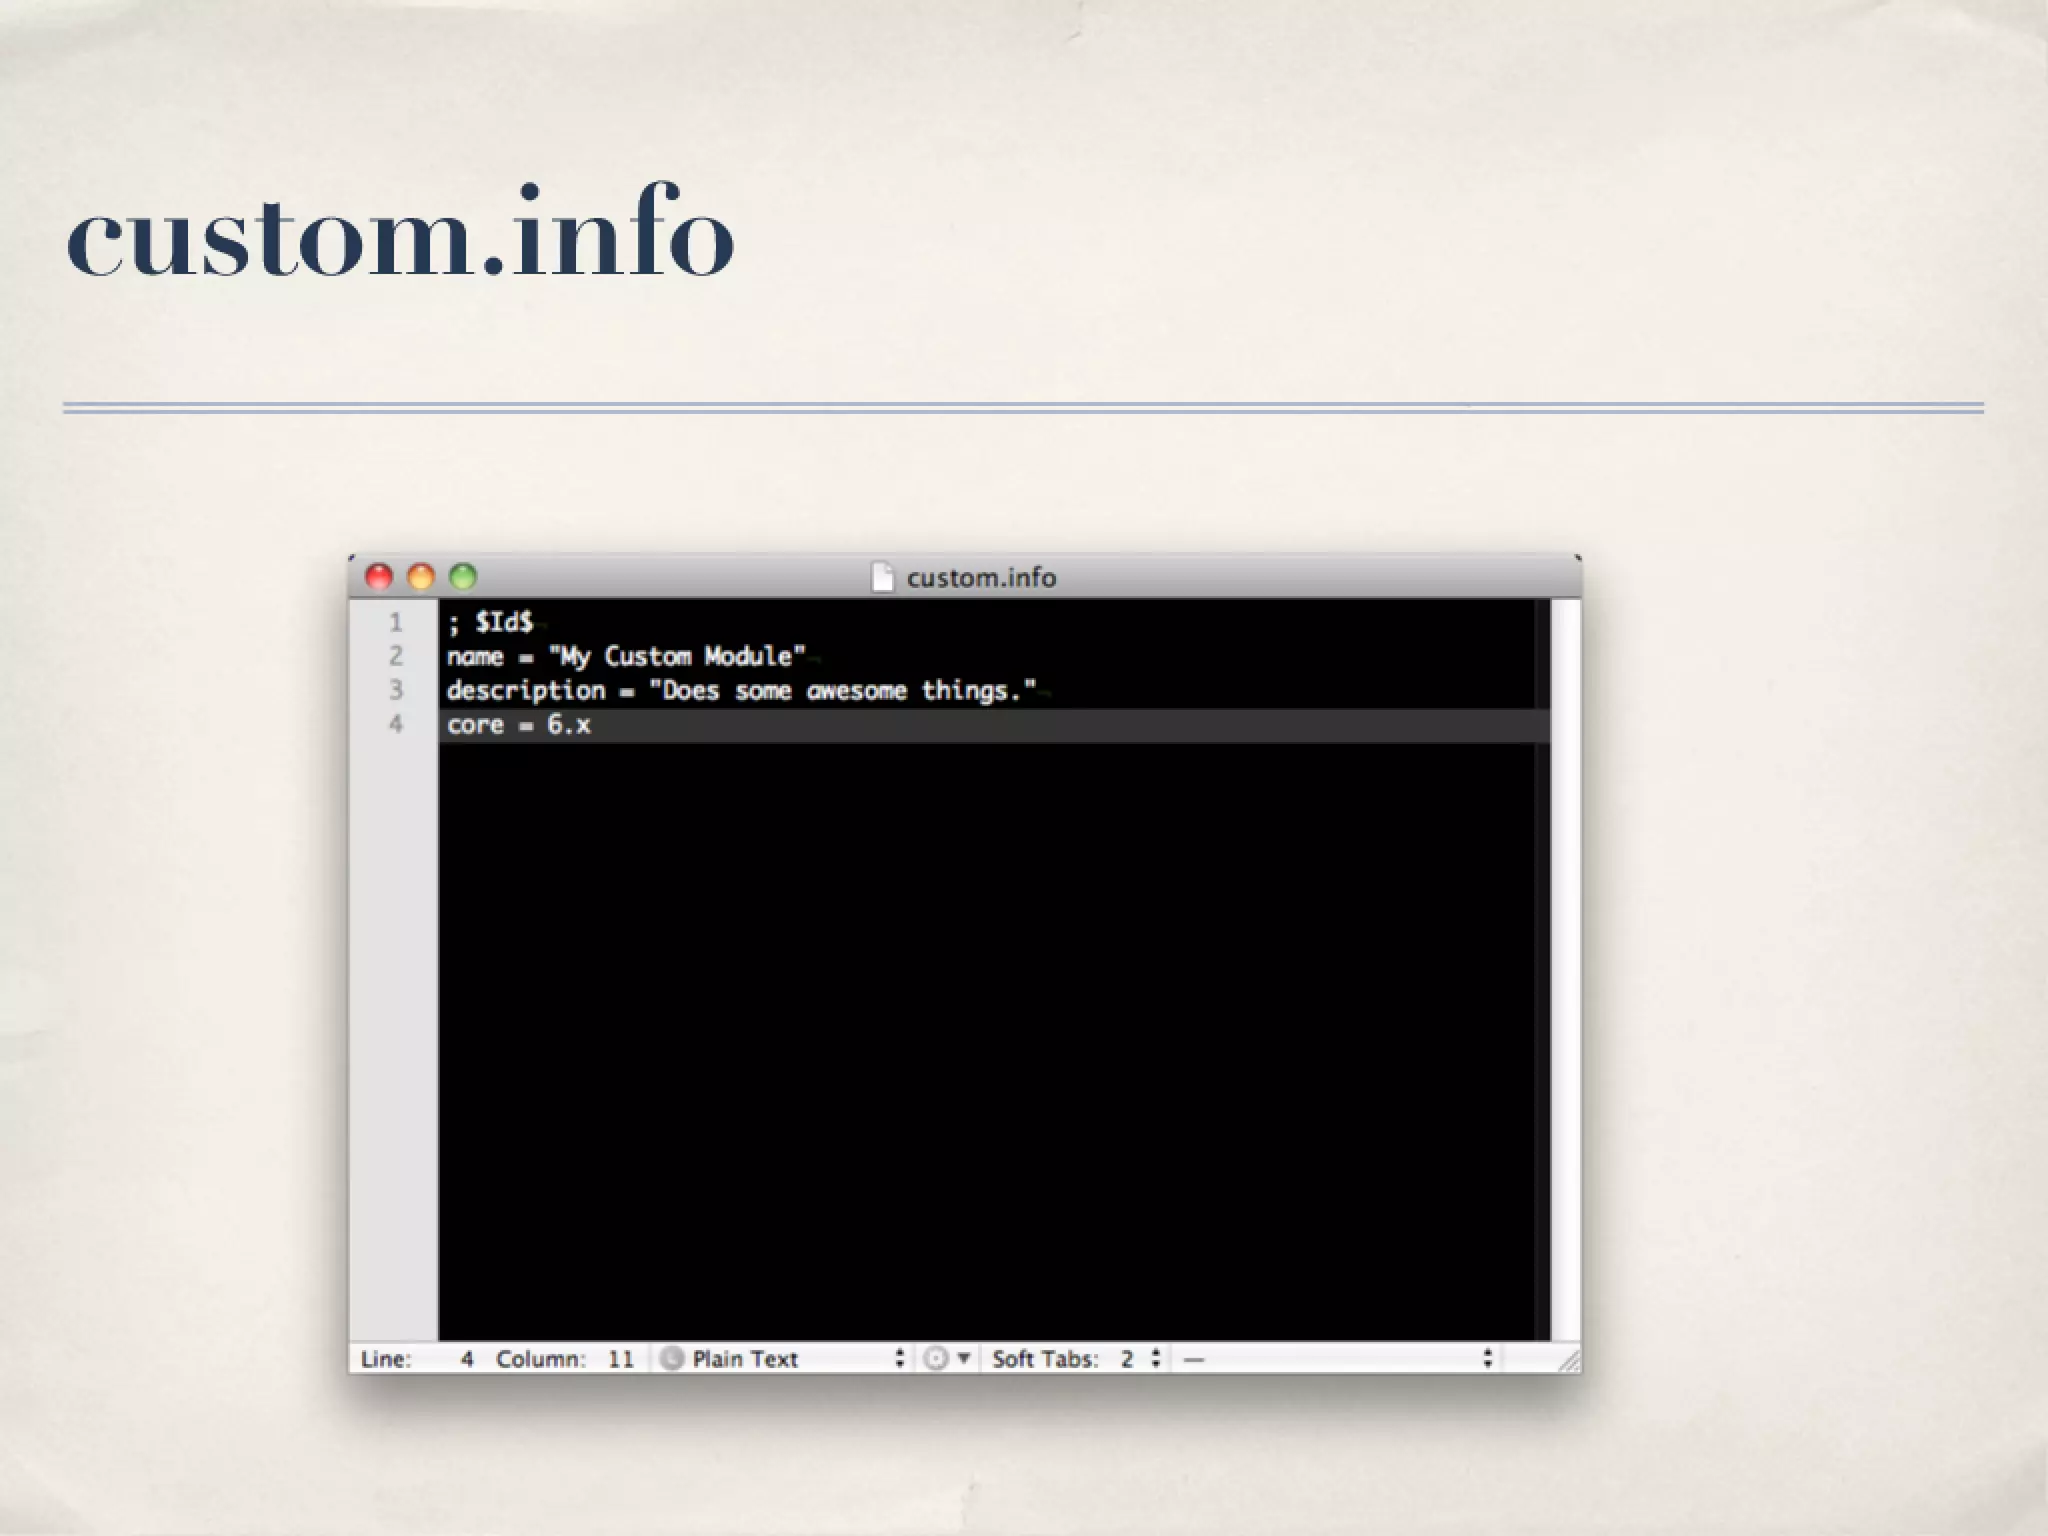Viewport: 2048px width, 1536px height.
Task: Open the Soft Tabs size dropdown
Action: pos(1140,1358)
